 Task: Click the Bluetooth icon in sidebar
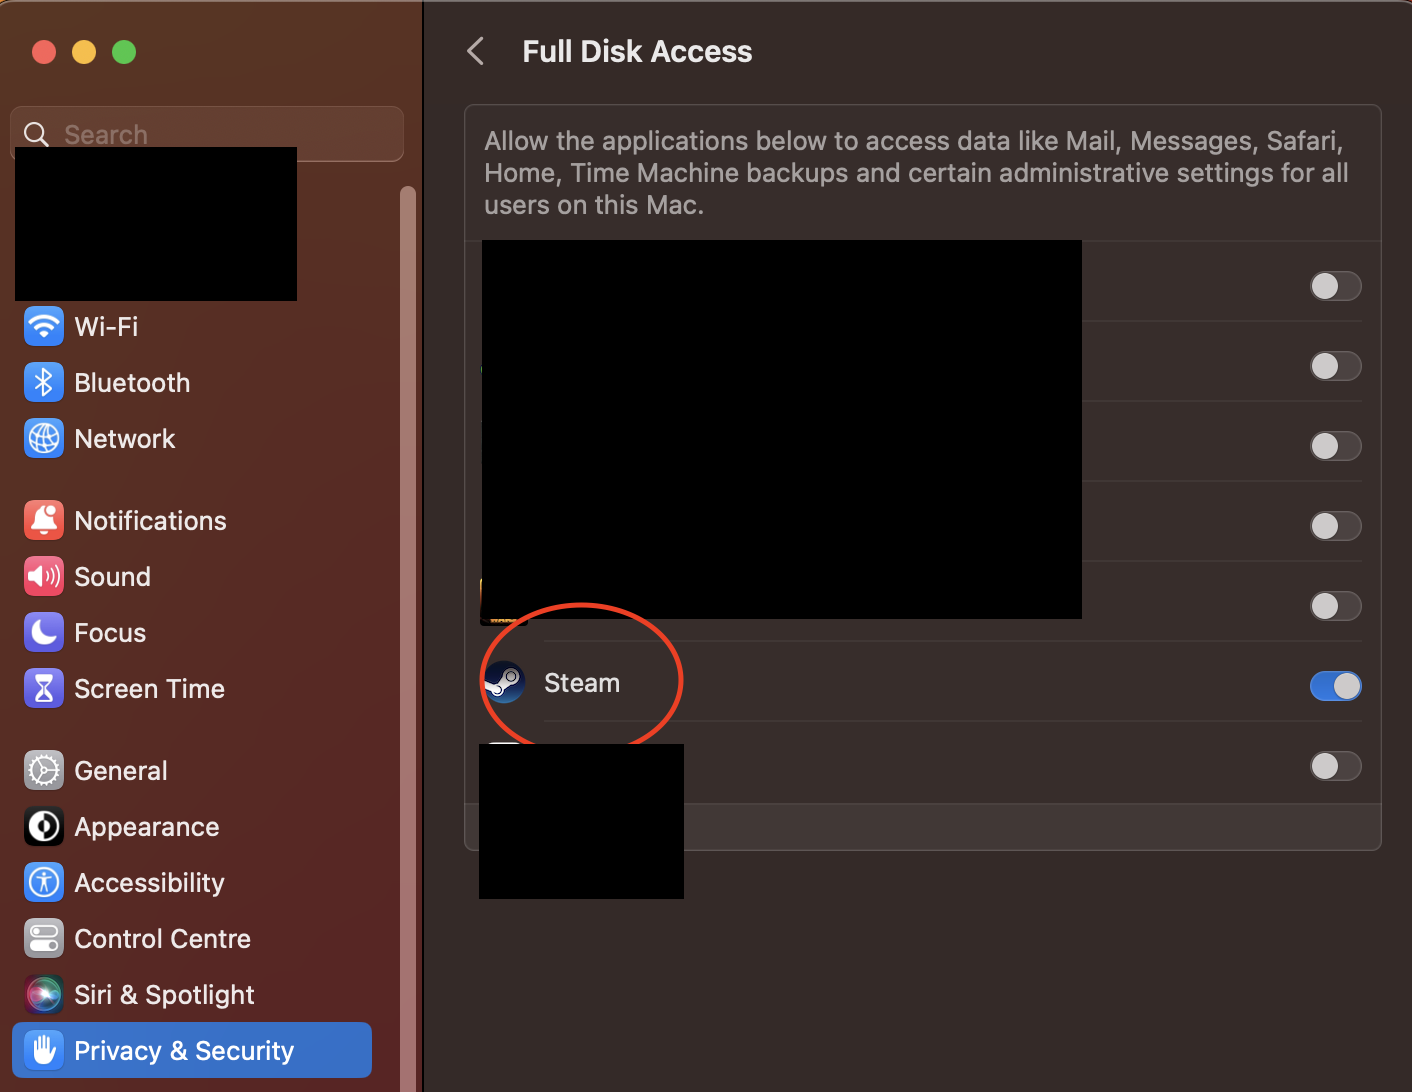(x=44, y=383)
